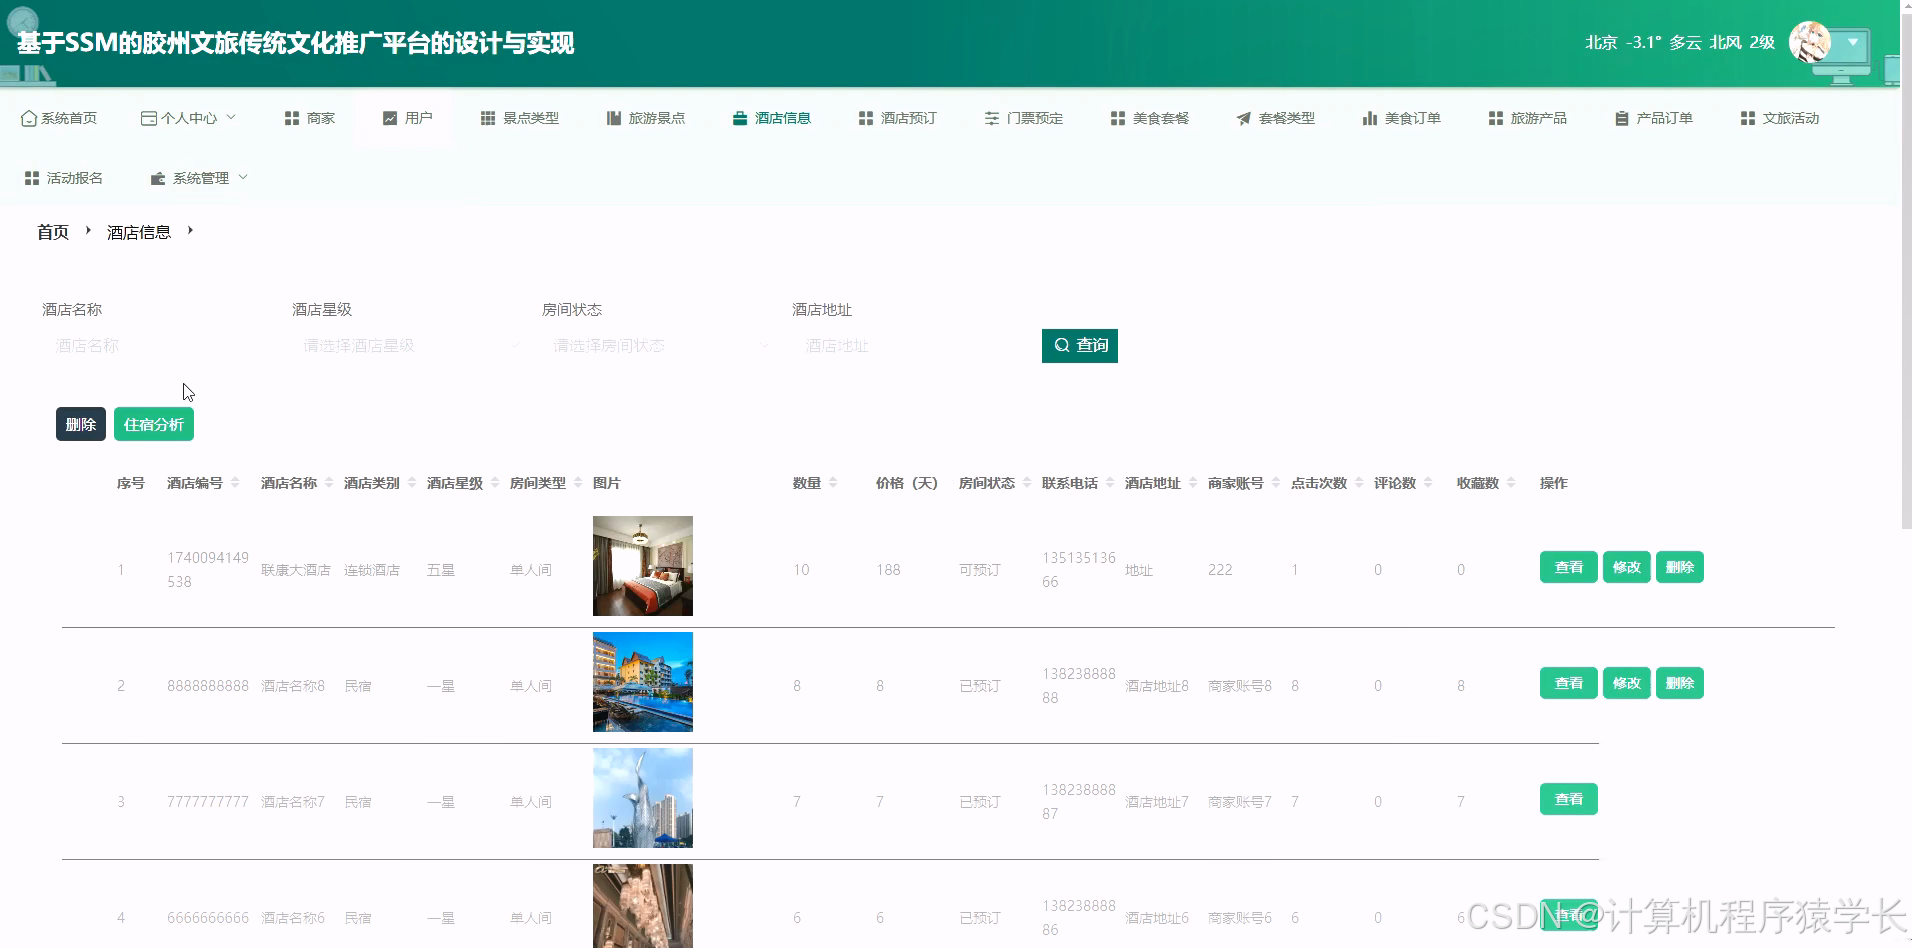Click the 产品订单 document icon

pyautogui.click(x=1623, y=117)
